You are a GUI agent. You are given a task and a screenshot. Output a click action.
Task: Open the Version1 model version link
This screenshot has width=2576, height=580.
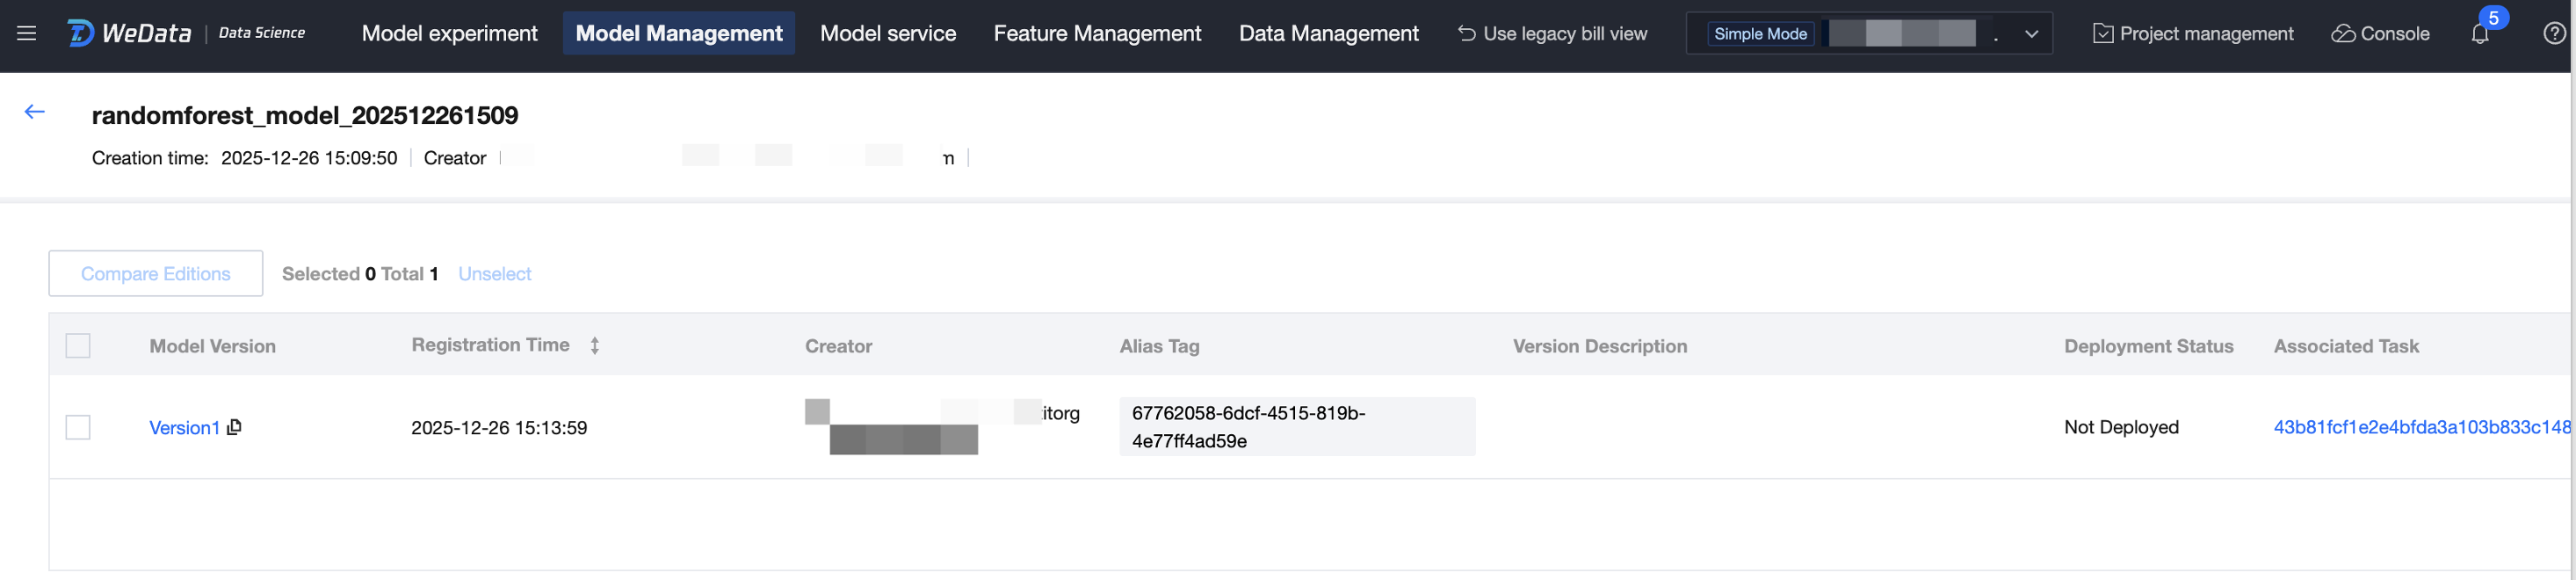tap(184, 428)
